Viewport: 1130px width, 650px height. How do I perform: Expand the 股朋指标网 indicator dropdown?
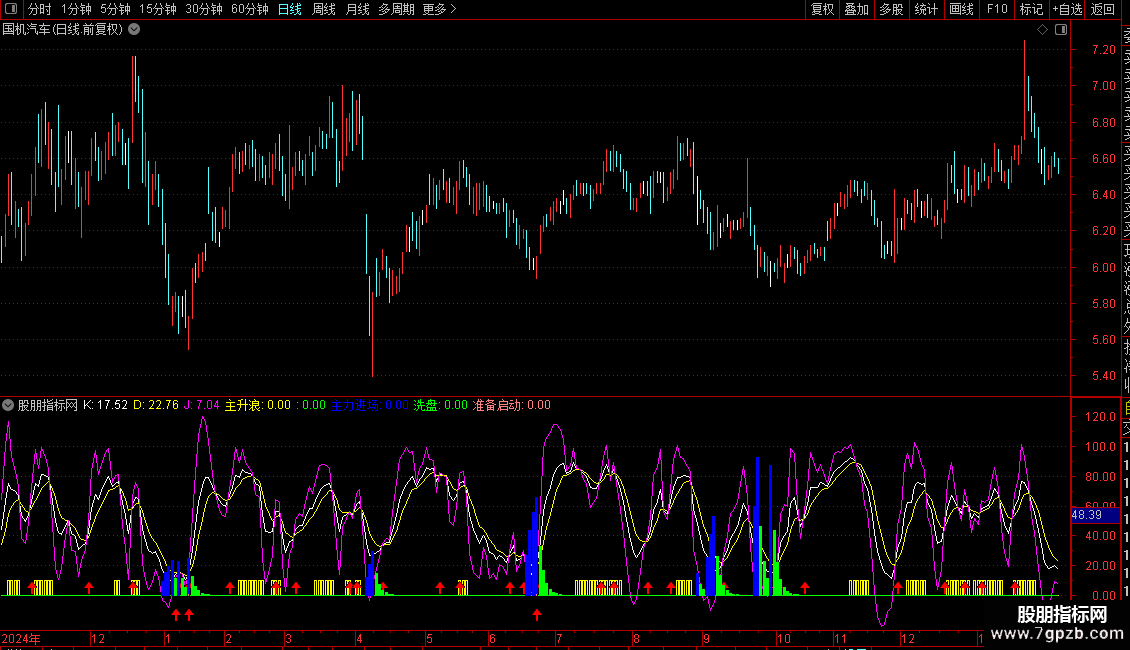click(9, 405)
